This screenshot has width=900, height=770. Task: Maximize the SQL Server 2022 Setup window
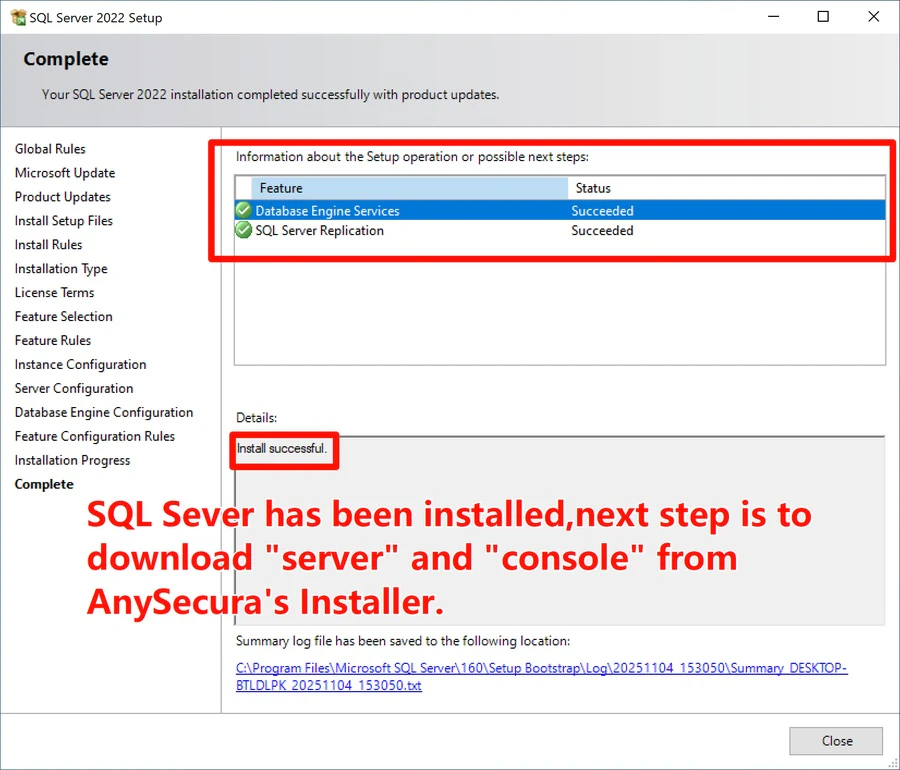(x=823, y=17)
